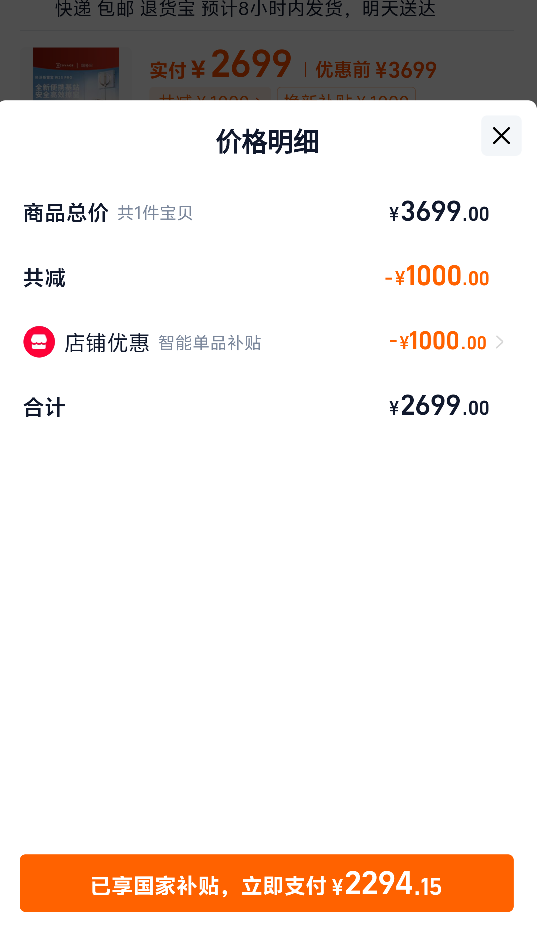The width and height of the screenshot is (537, 929).
Task: Pay now via 立即支付 ¥2294.15 button
Action: click(x=267, y=883)
